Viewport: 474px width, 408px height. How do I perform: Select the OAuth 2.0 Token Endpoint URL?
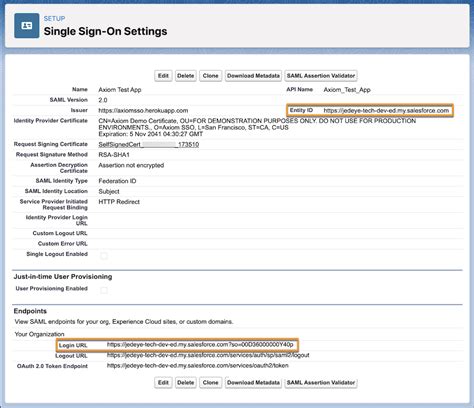pyautogui.click(x=198, y=366)
